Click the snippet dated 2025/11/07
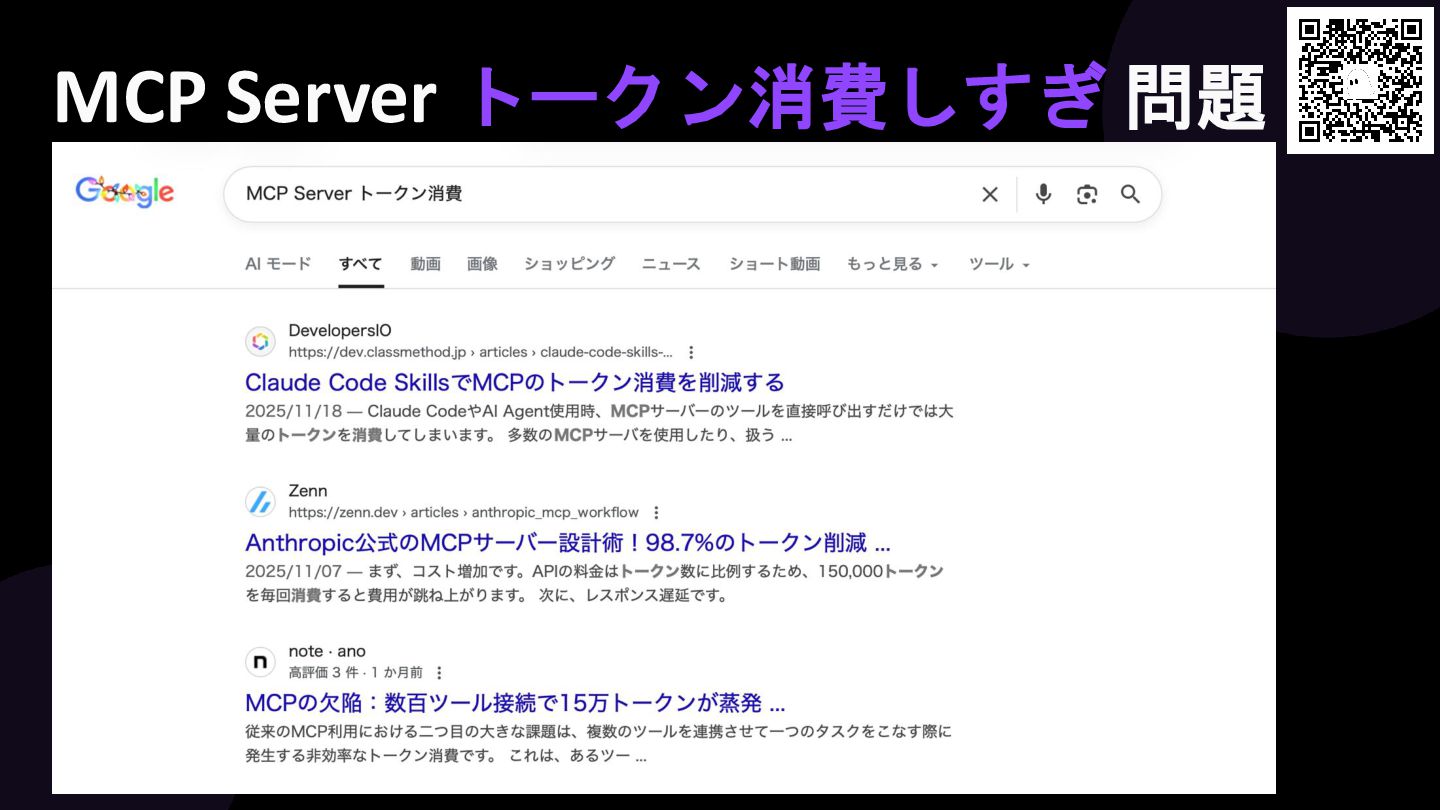Image resolution: width=1440 pixels, height=810 pixels. [595, 584]
